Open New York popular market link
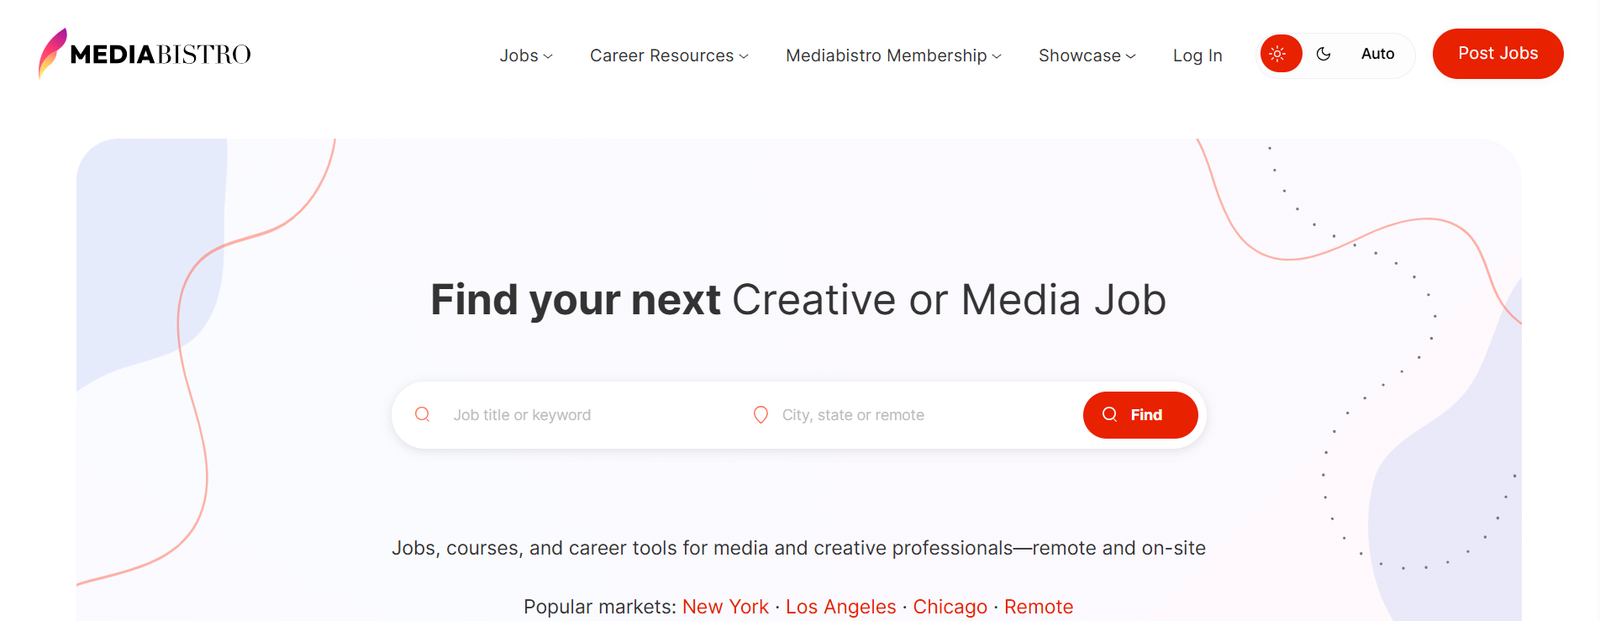Screen dimensions: 1600x621 click(725, 606)
